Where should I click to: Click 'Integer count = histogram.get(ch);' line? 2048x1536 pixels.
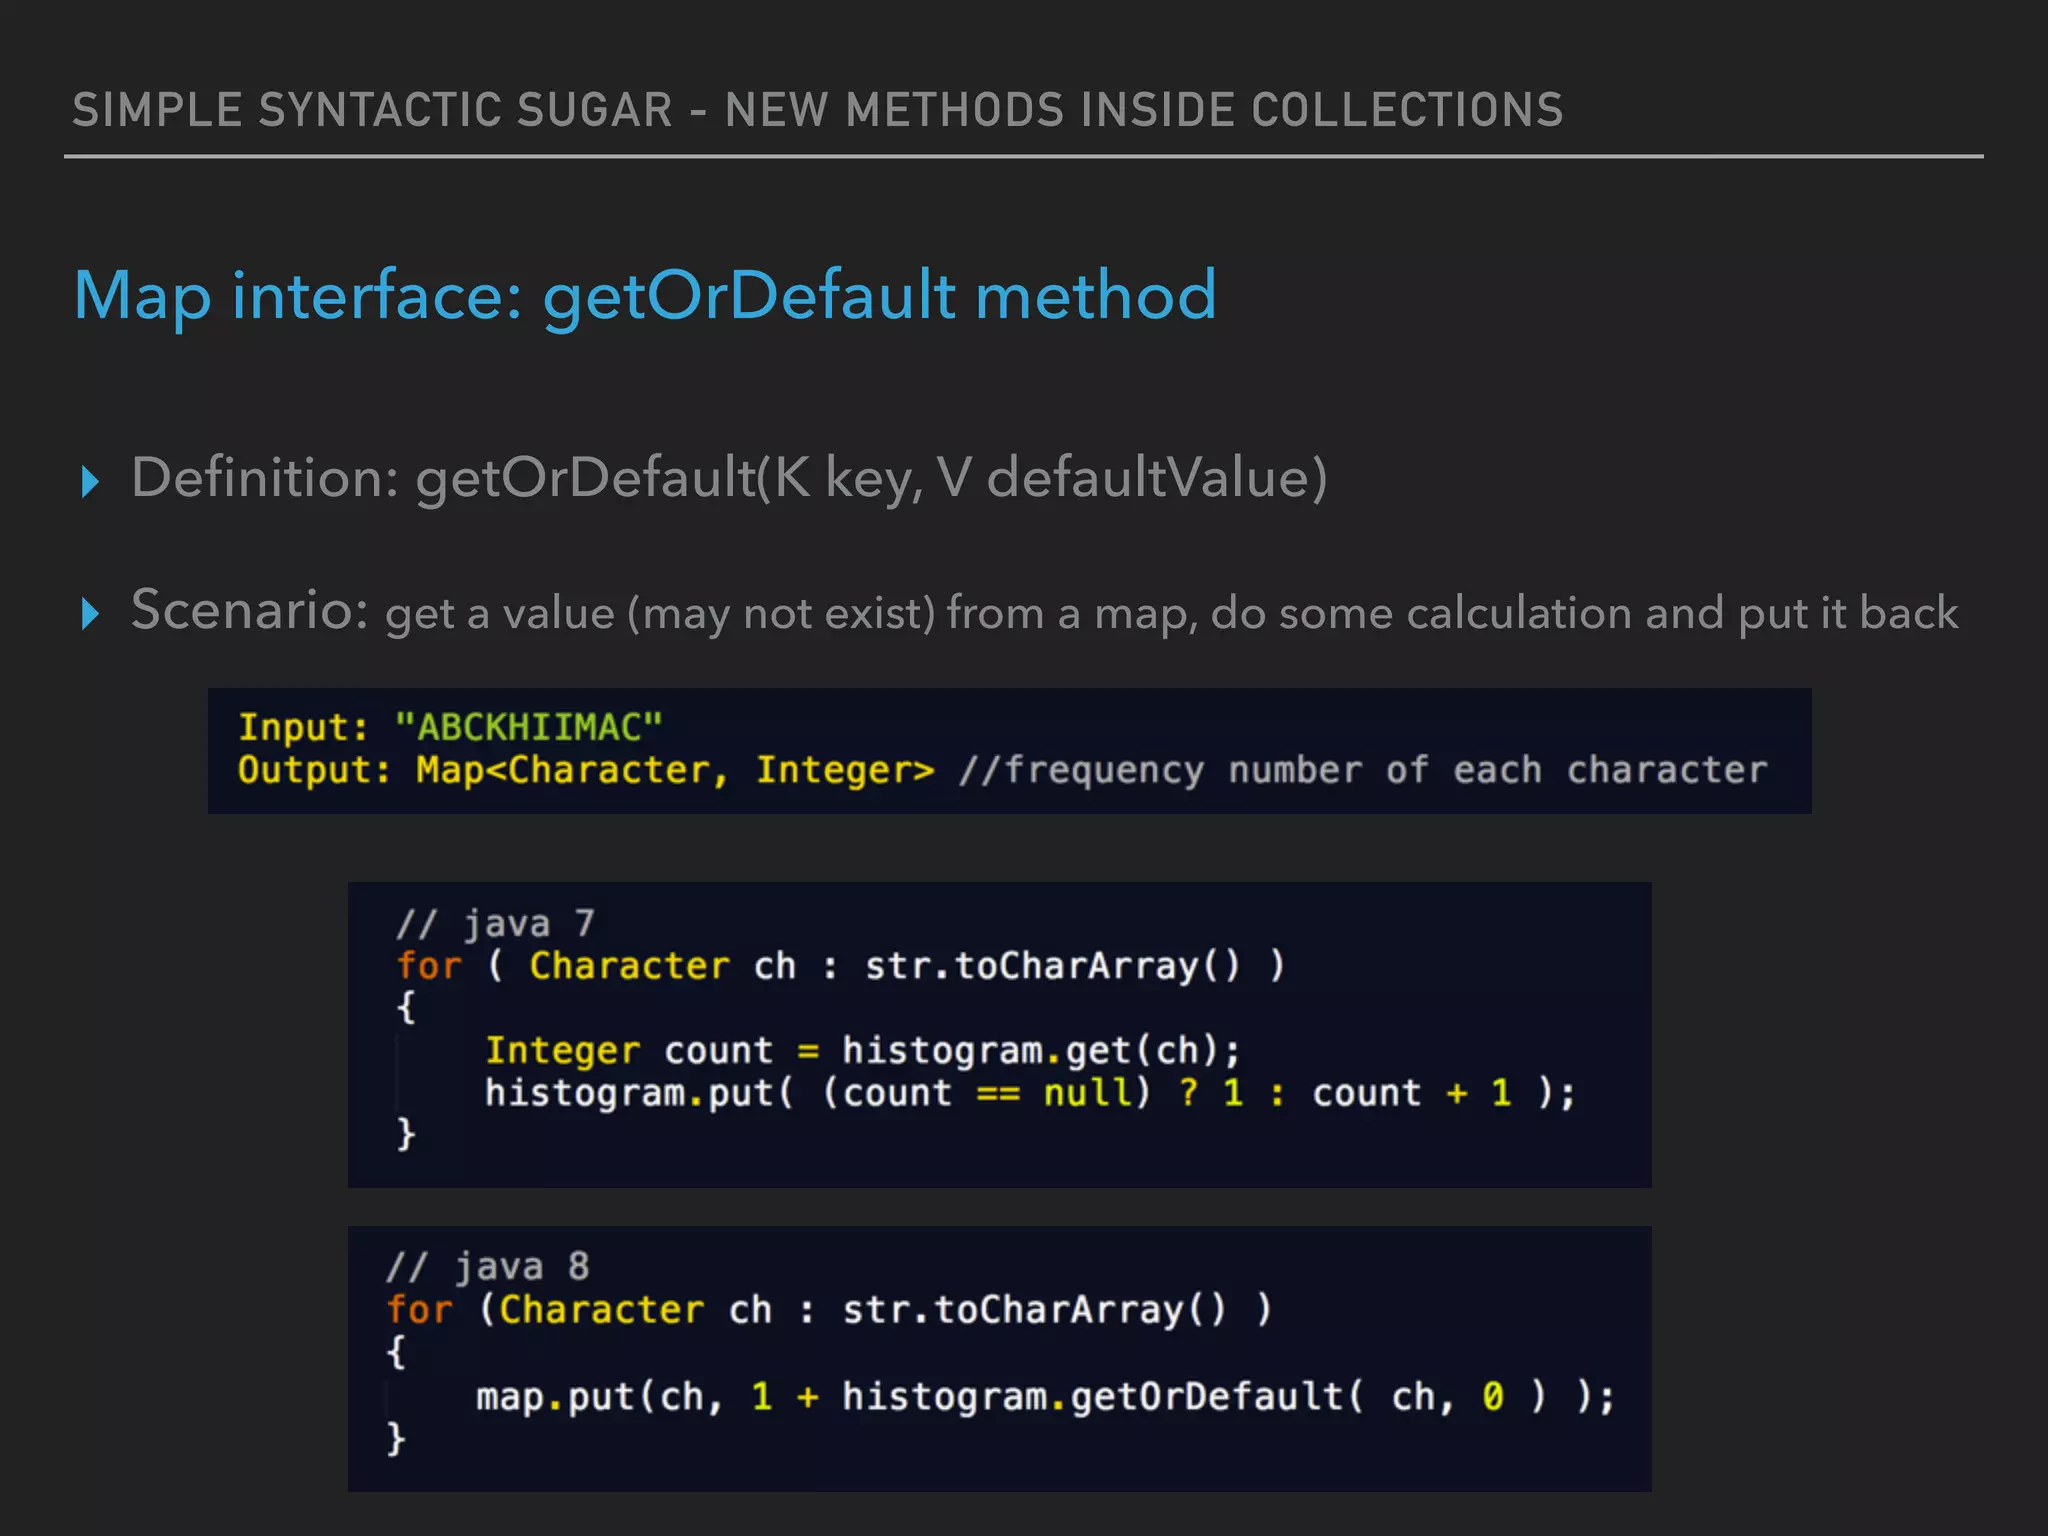tap(862, 1051)
